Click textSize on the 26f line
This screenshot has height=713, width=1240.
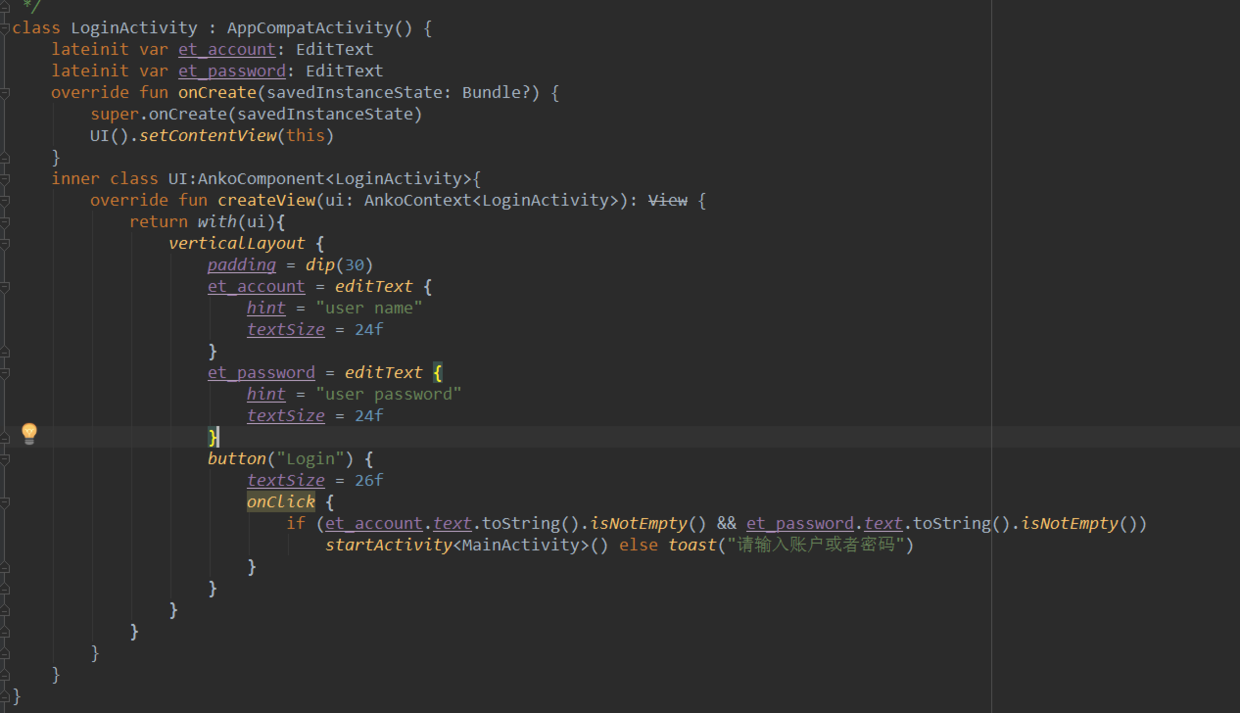[x=286, y=480]
